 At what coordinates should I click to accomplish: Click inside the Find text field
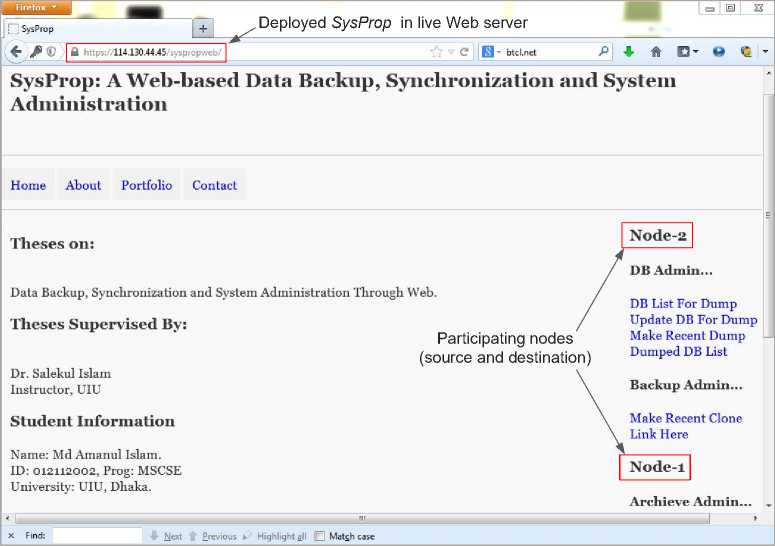[97, 536]
